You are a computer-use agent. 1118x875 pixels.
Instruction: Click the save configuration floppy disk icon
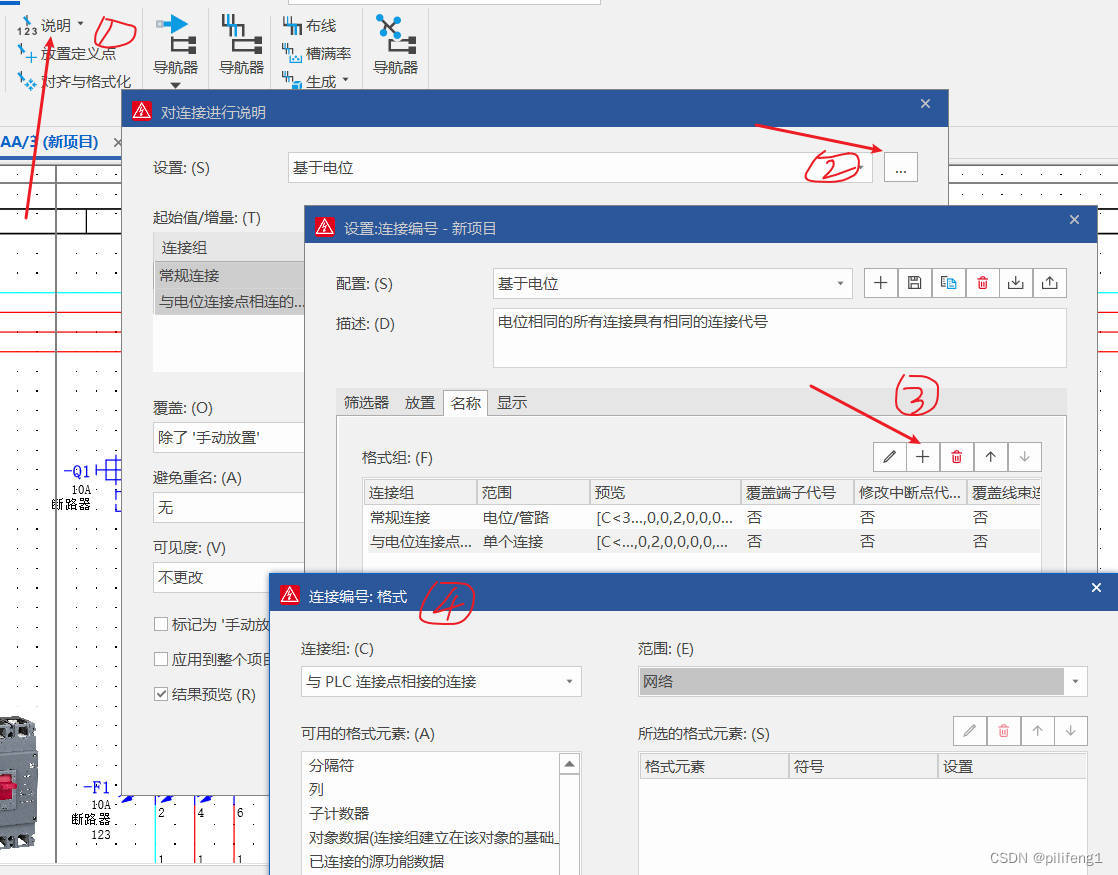click(x=914, y=284)
